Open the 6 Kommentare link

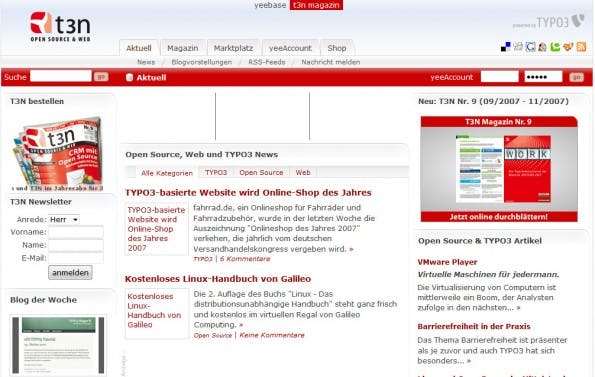(x=245, y=259)
